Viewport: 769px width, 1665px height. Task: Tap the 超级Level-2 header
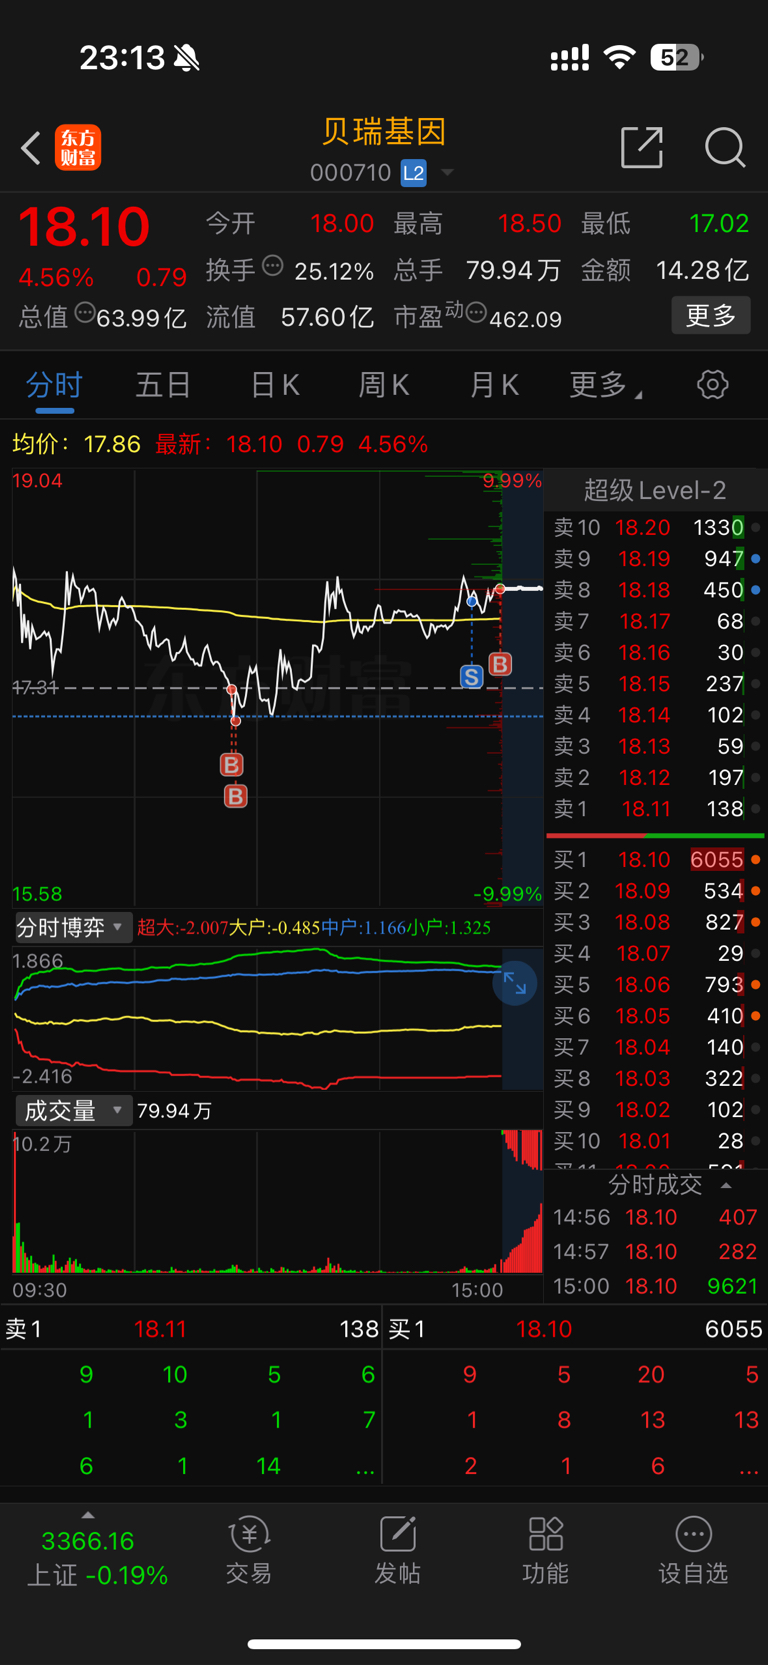pos(655,491)
